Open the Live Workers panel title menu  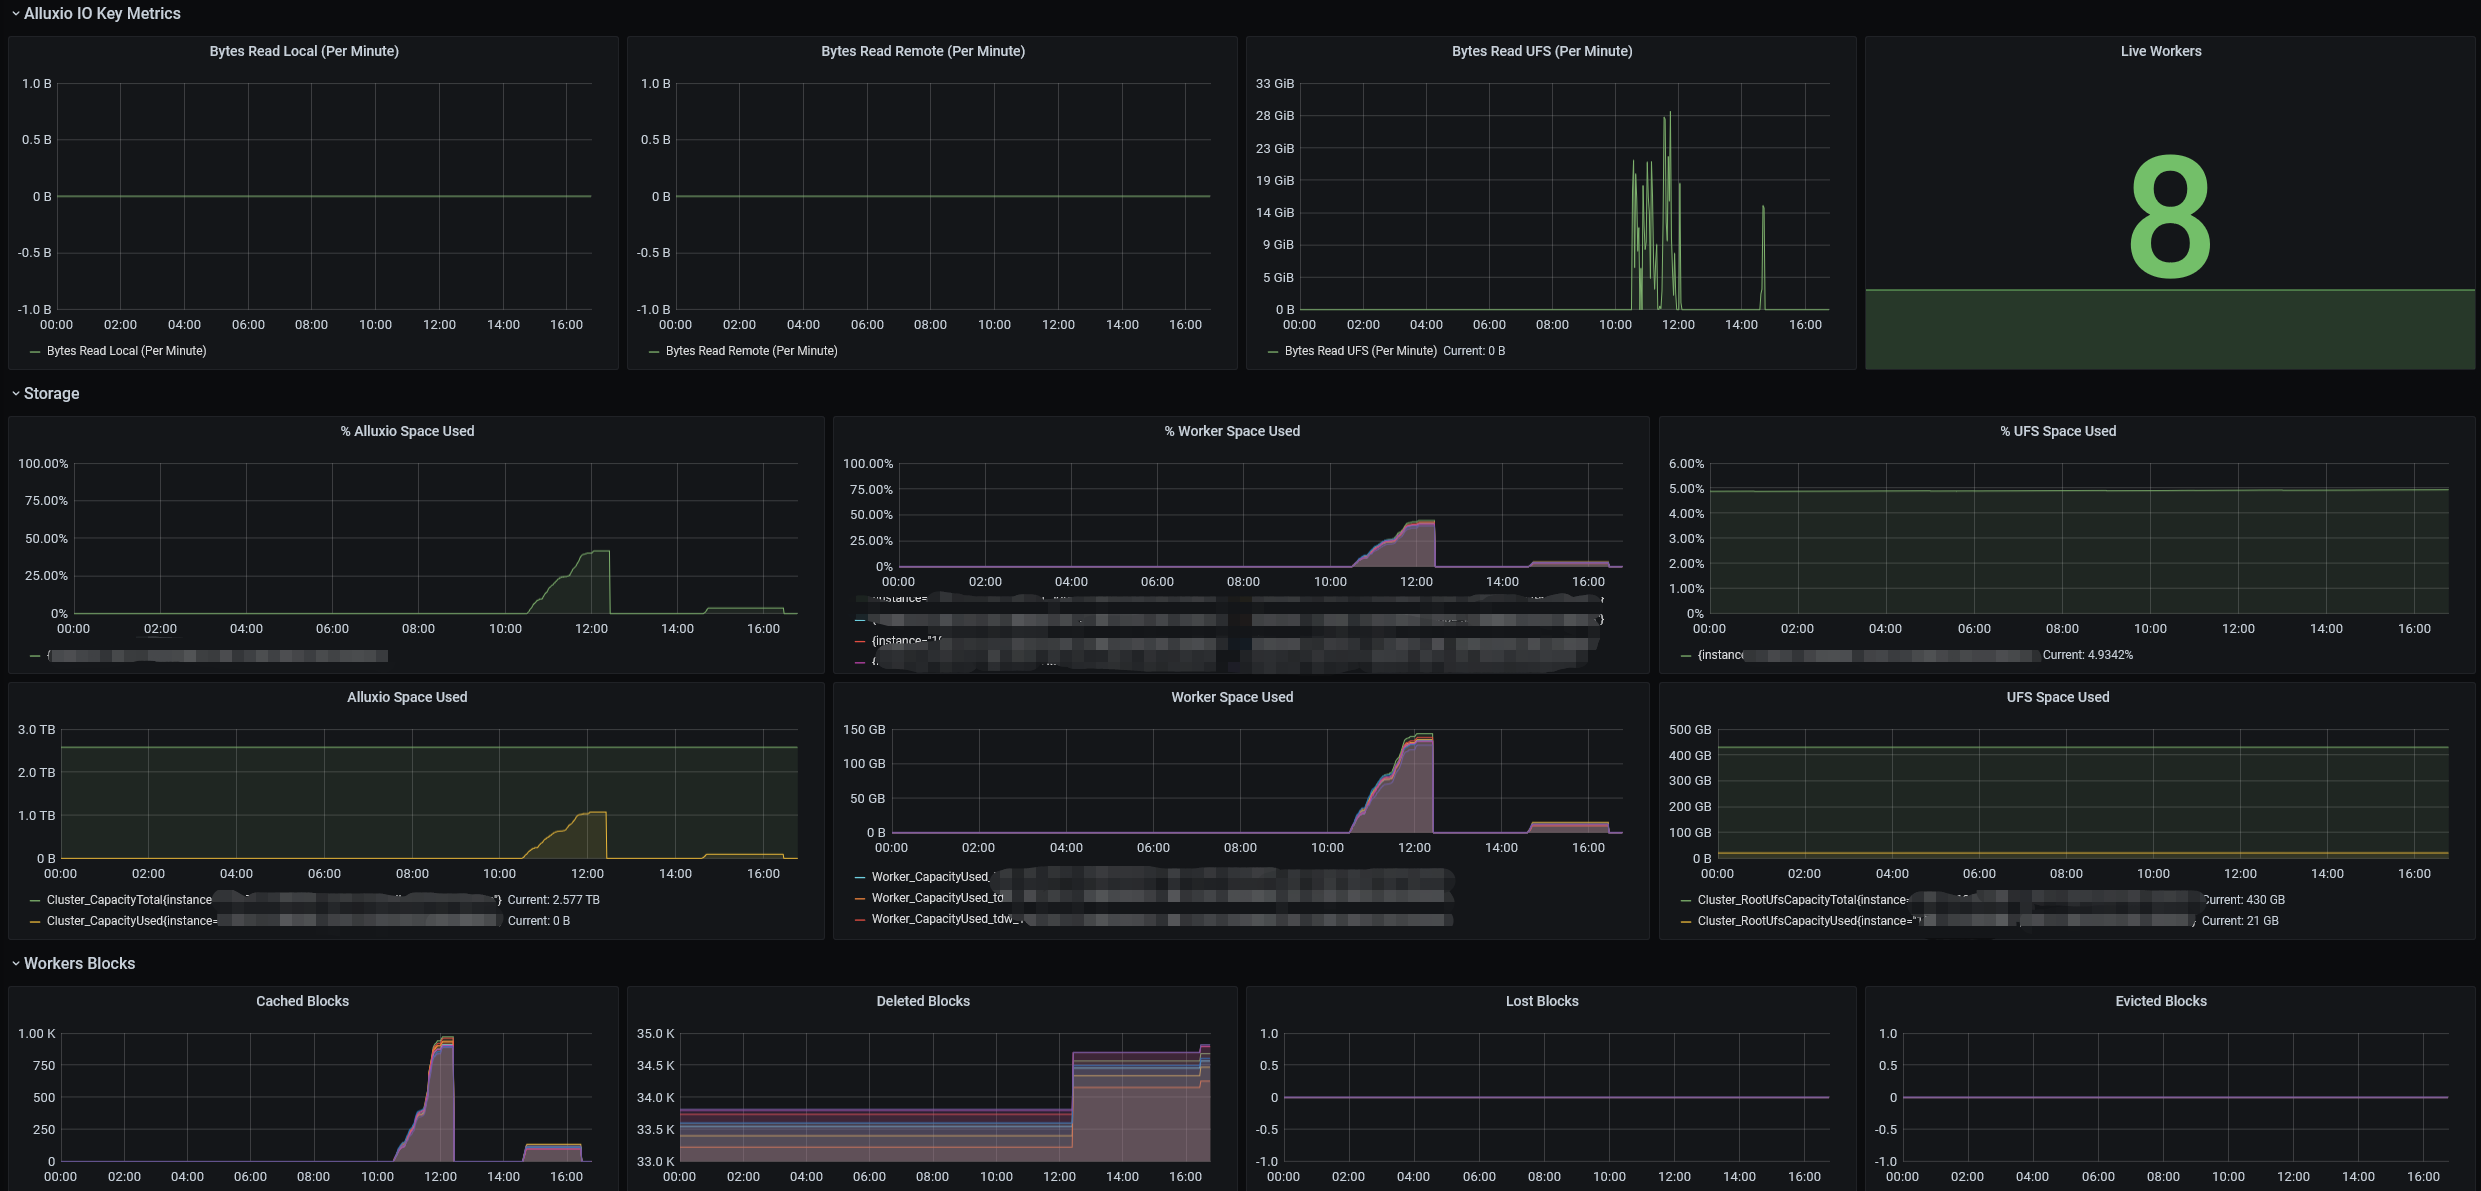2160,51
